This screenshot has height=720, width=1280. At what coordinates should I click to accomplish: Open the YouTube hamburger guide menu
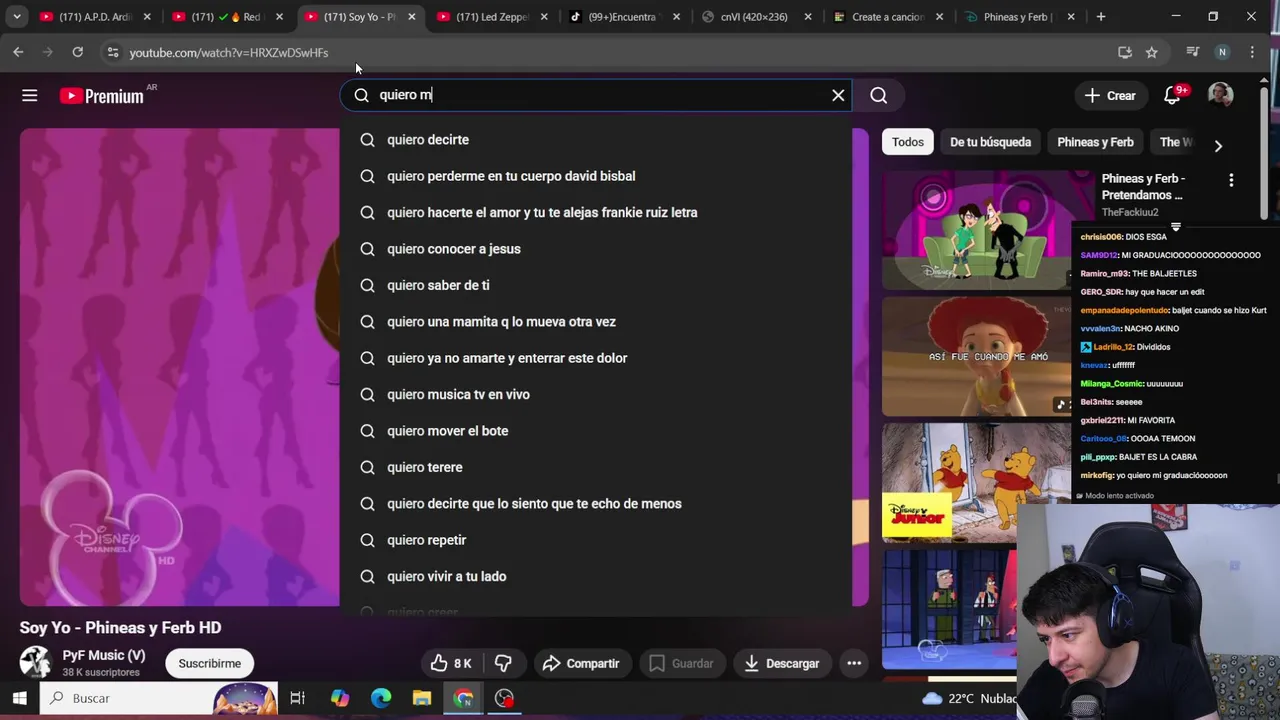coord(29,95)
